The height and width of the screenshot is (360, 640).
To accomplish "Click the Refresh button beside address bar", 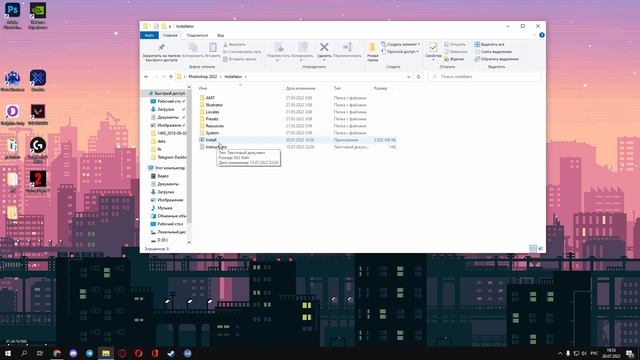I will pos(418,76).
